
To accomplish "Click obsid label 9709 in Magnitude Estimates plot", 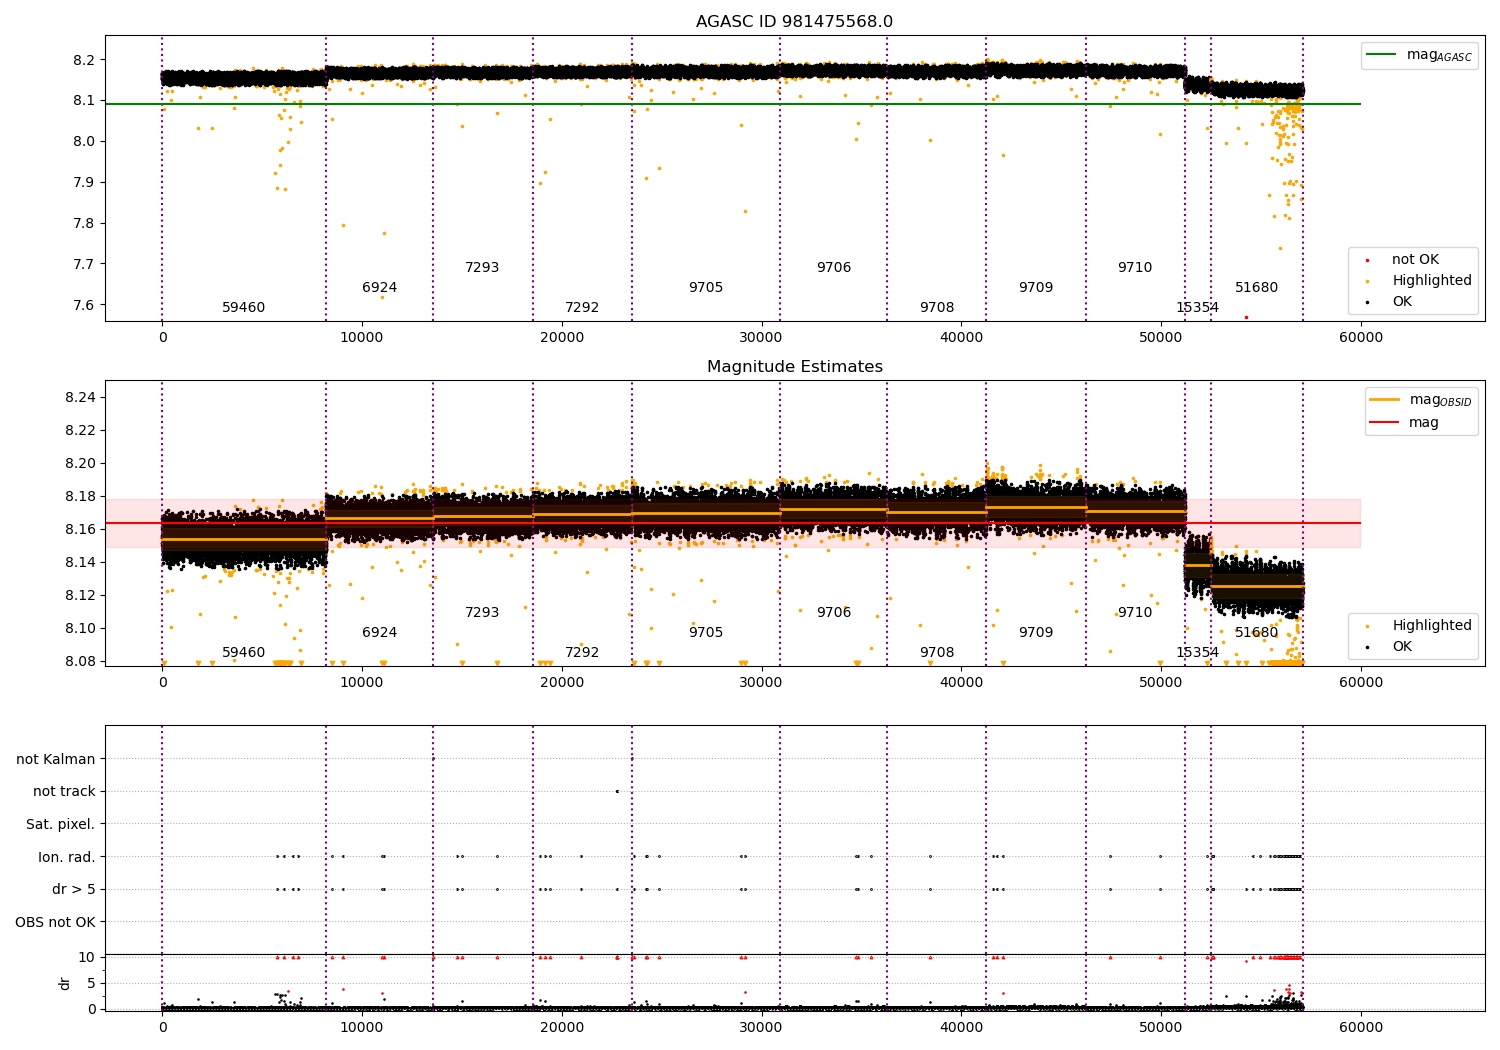I will coord(1036,633).
